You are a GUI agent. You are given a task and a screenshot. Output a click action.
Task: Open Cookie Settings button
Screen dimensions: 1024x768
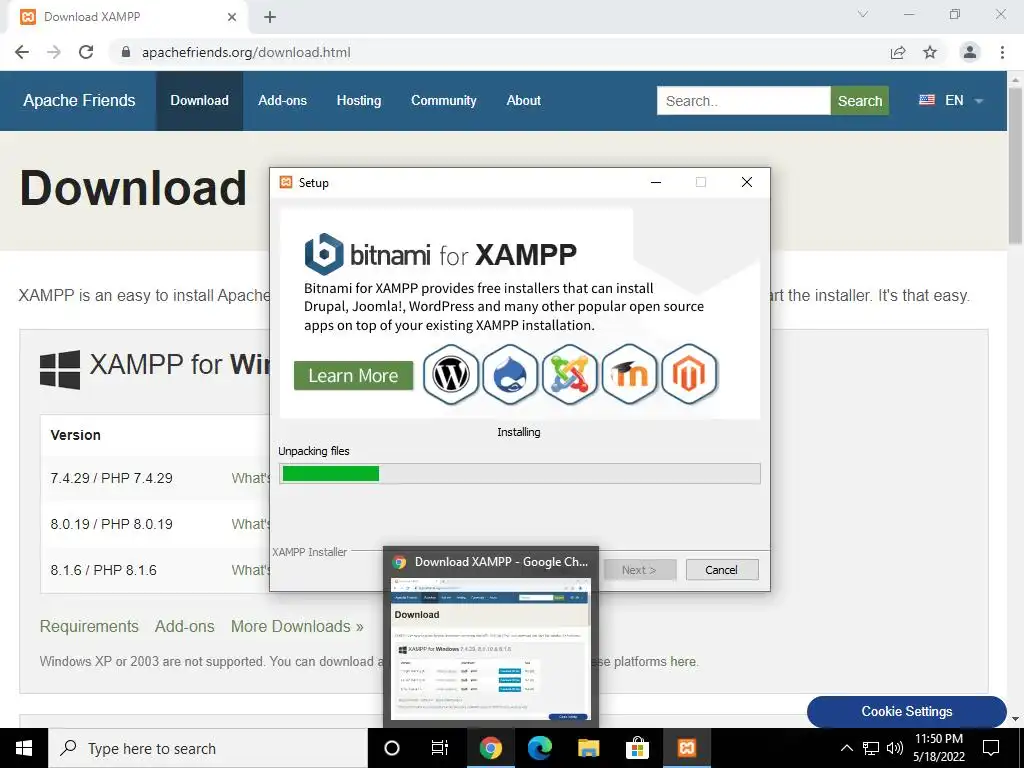point(906,711)
